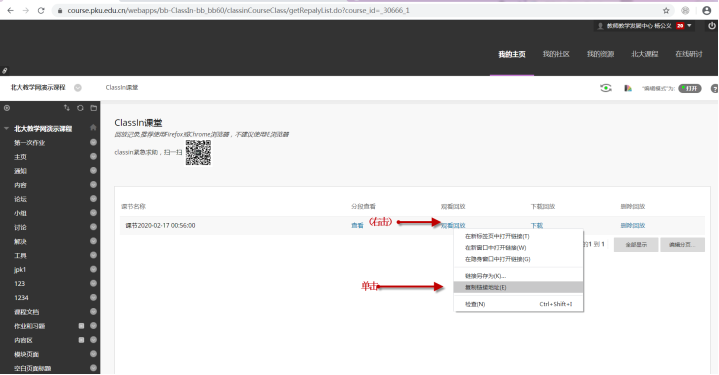Click the ClassIn QR code image

pyautogui.click(x=198, y=153)
